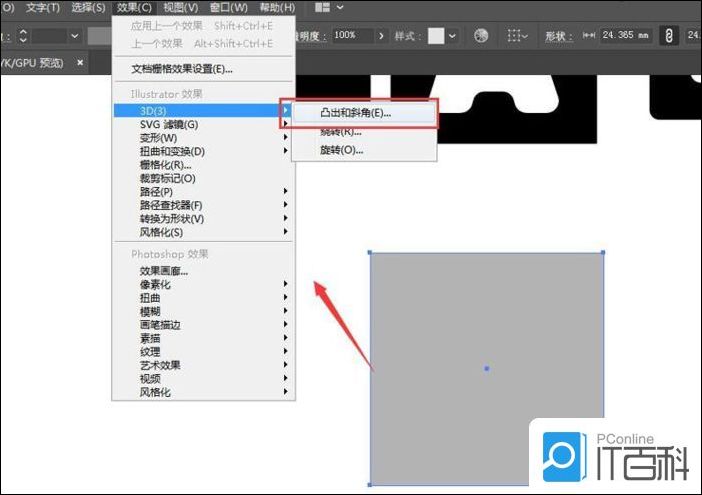Open 路径(P) submenu

pyautogui.click(x=203, y=192)
